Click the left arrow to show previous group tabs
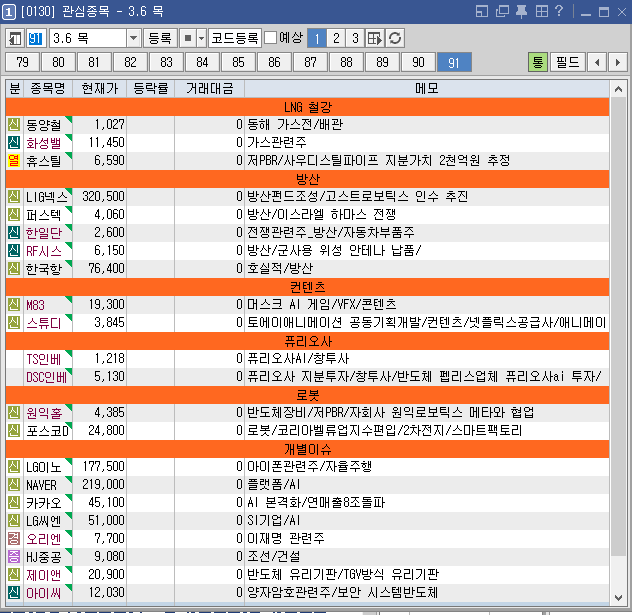 click(x=597, y=62)
